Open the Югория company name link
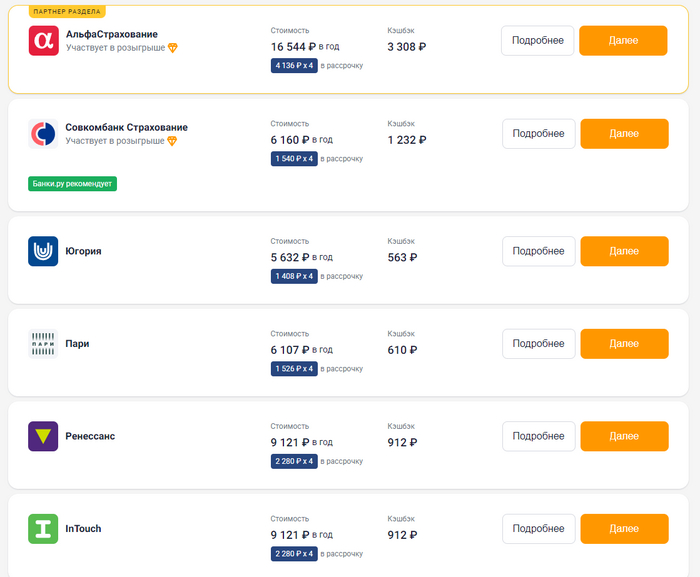The width and height of the screenshot is (700, 577). [83, 251]
